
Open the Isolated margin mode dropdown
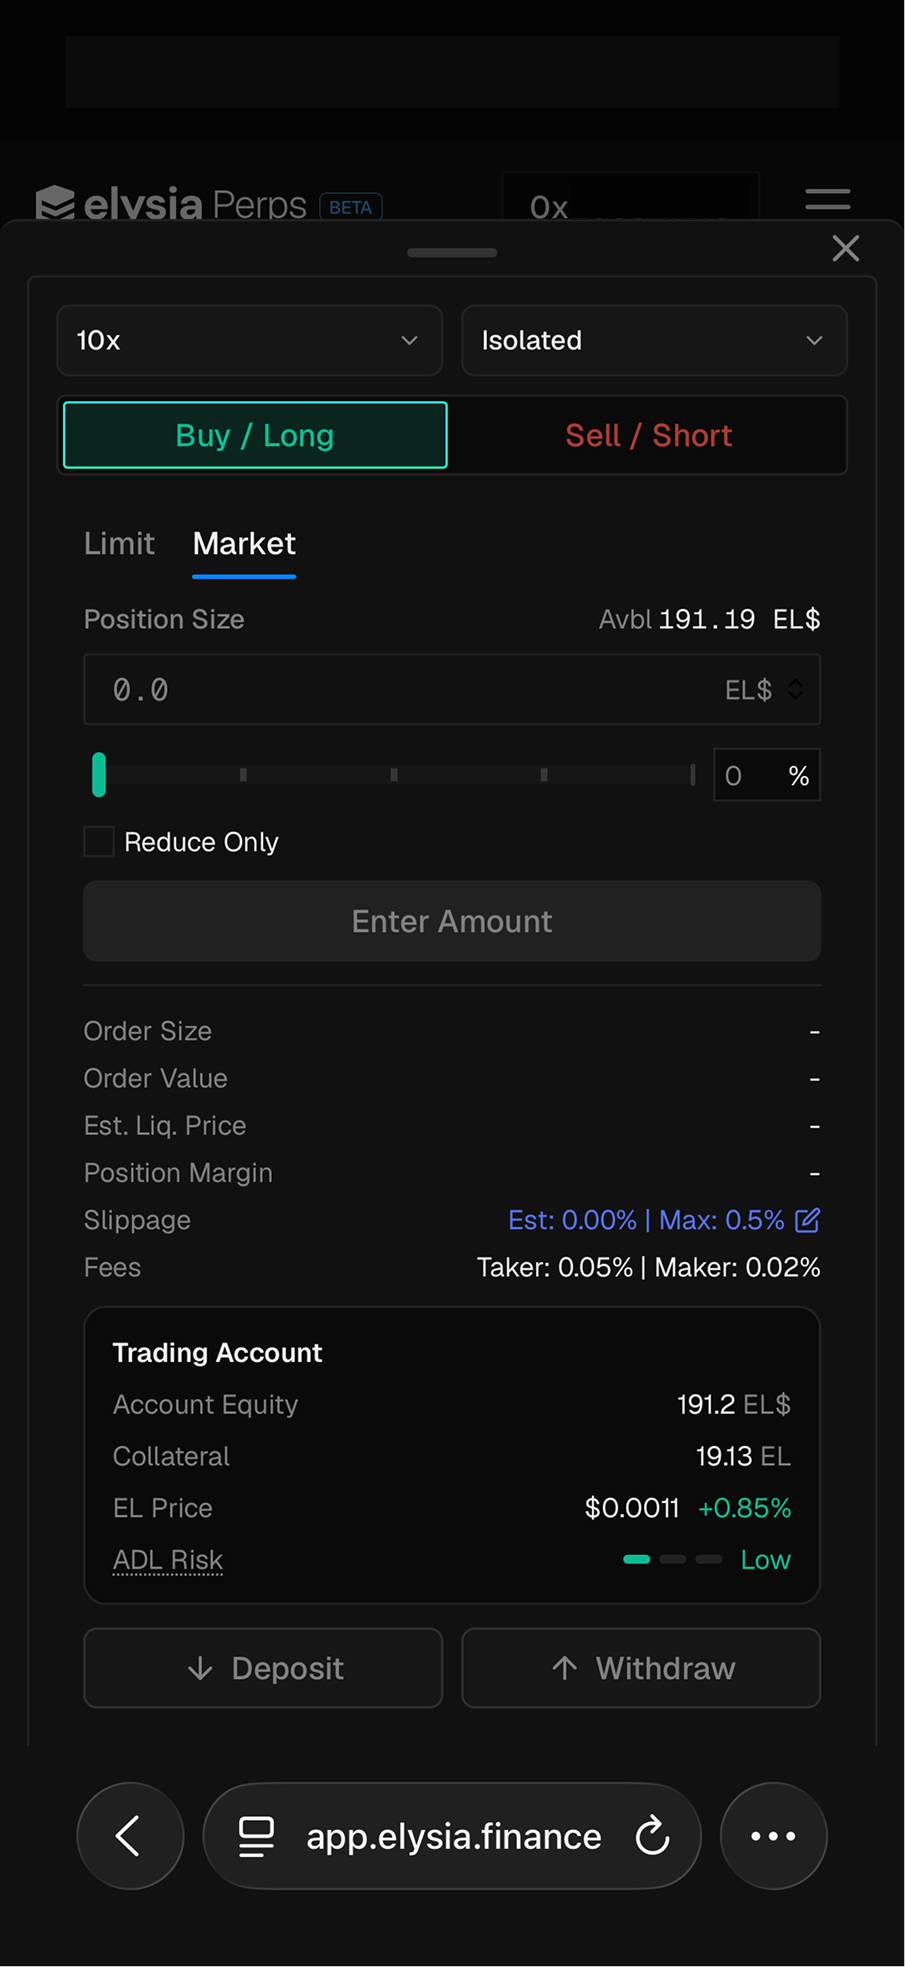pyautogui.click(x=654, y=341)
